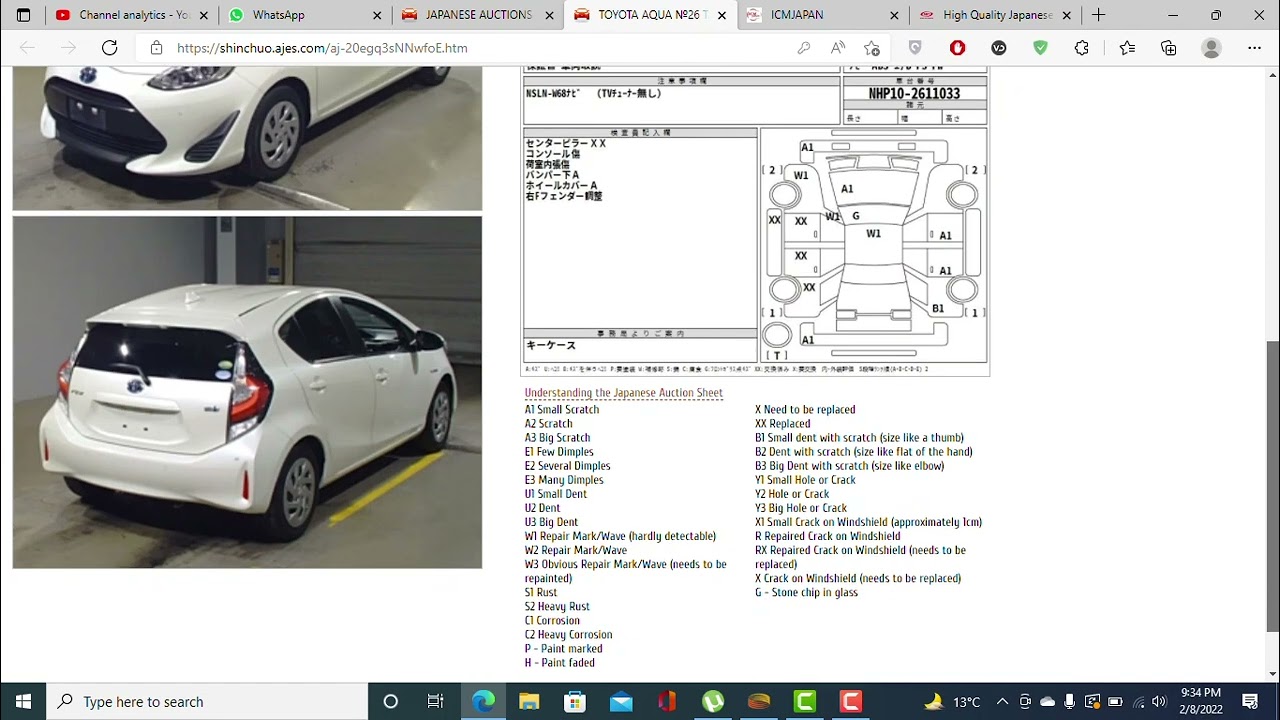
Task: Open the green Camtasia taskbar icon
Action: 805,701
